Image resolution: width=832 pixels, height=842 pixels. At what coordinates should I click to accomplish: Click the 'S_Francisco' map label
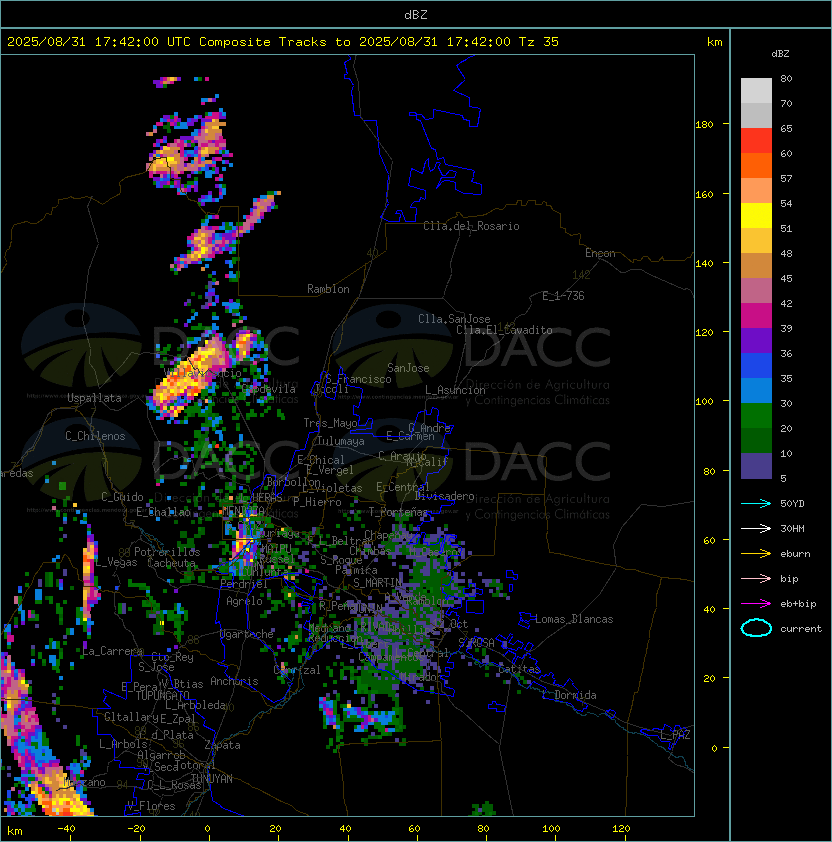[358, 379]
